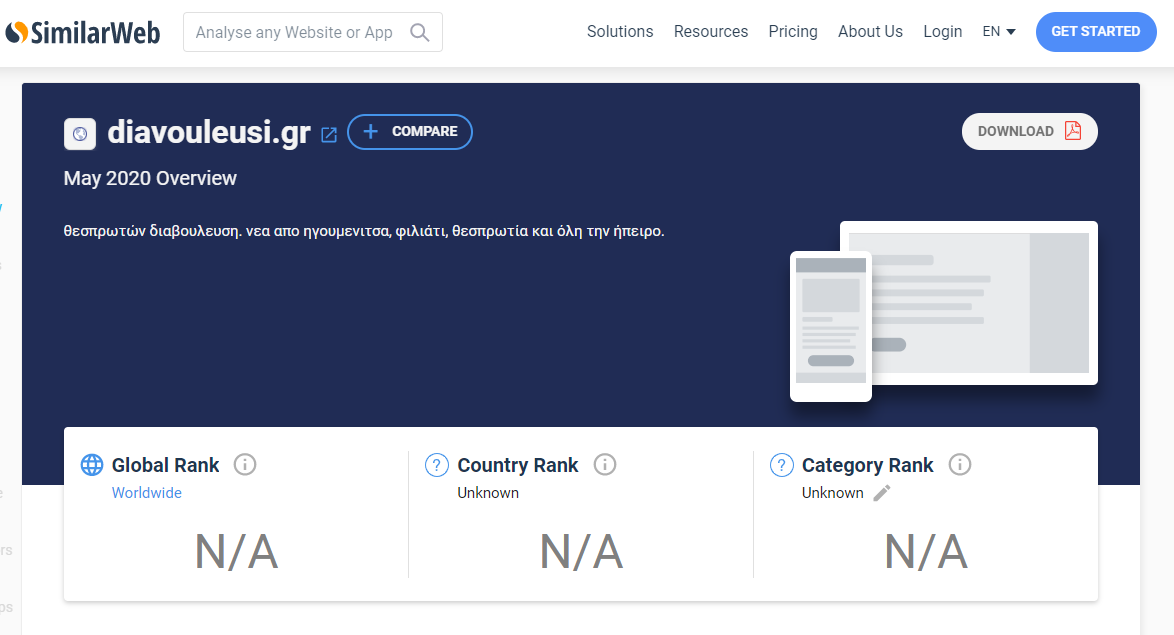Click the Global Rank globe icon
1174x635 pixels.
[92, 465]
